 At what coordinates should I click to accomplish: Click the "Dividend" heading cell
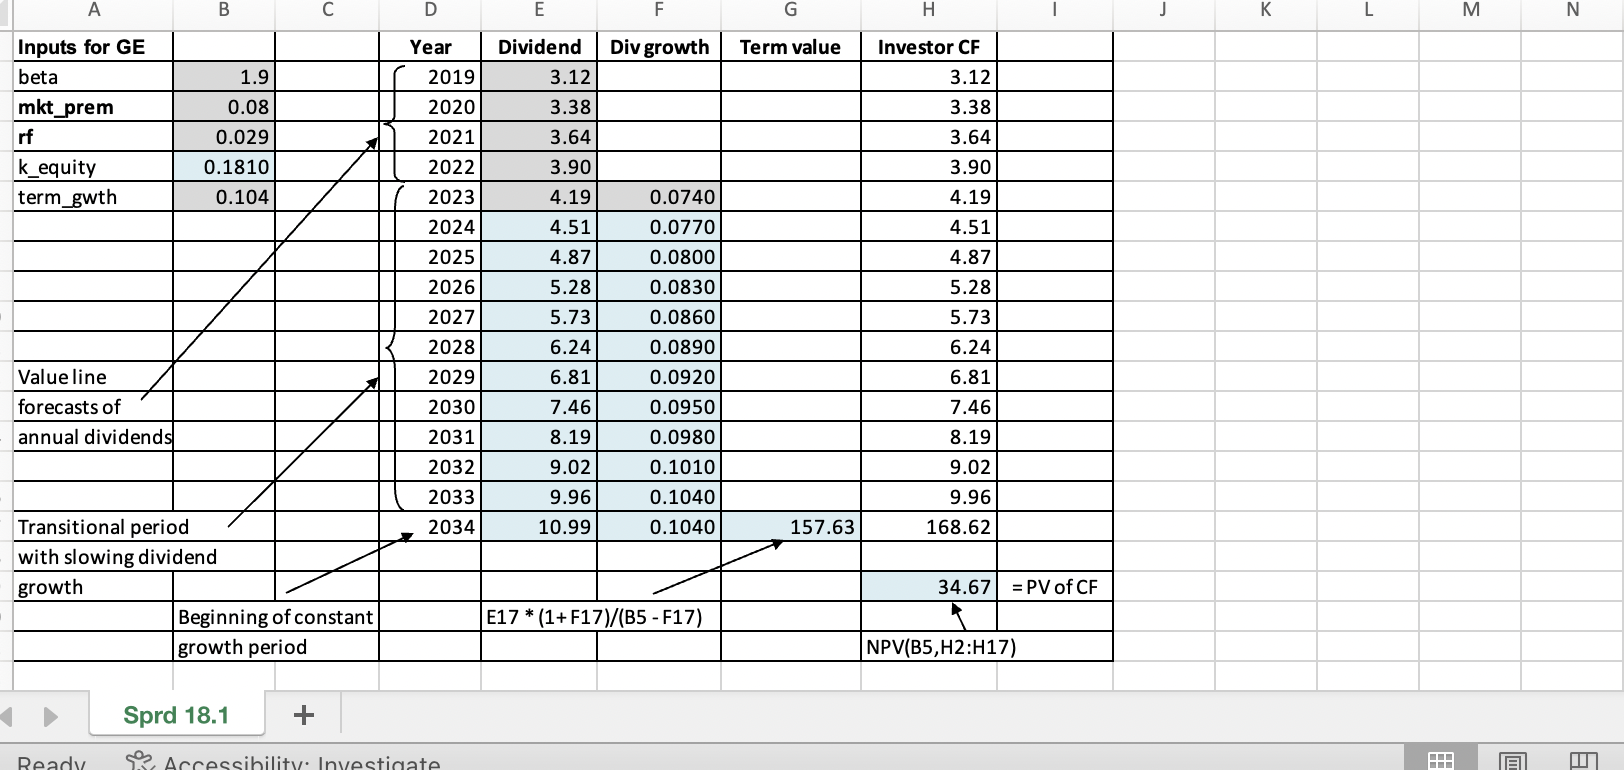[539, 47]
